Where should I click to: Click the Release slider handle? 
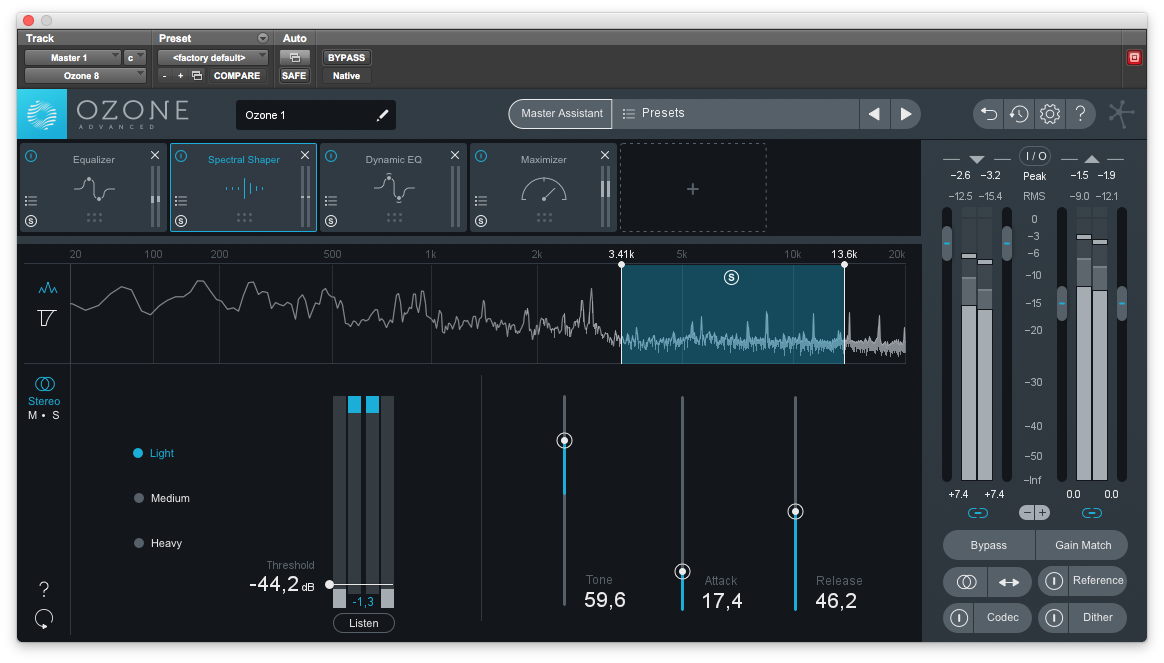click(x=795, y=512)
